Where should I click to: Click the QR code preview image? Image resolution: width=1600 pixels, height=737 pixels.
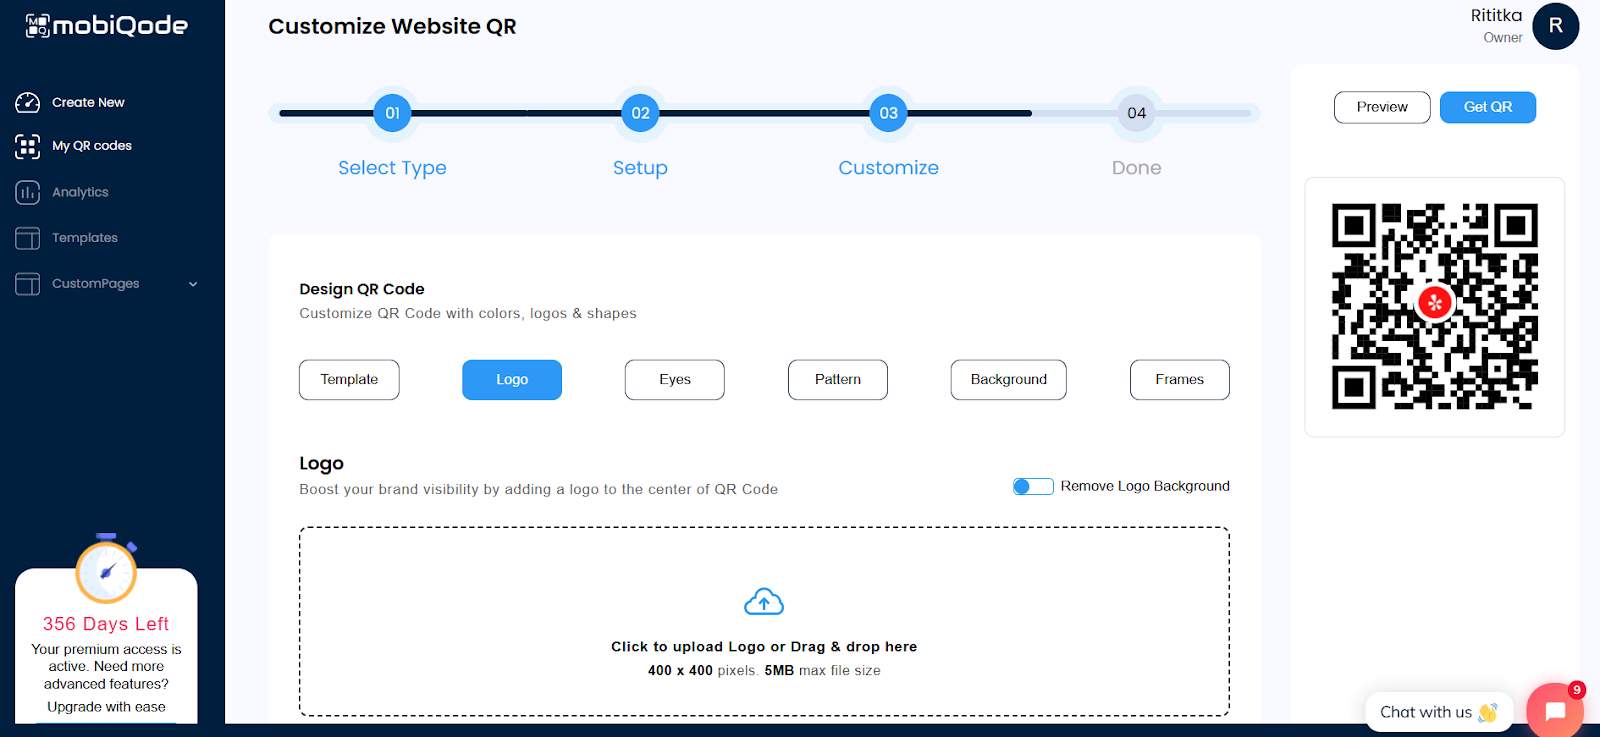[1434, 306]
